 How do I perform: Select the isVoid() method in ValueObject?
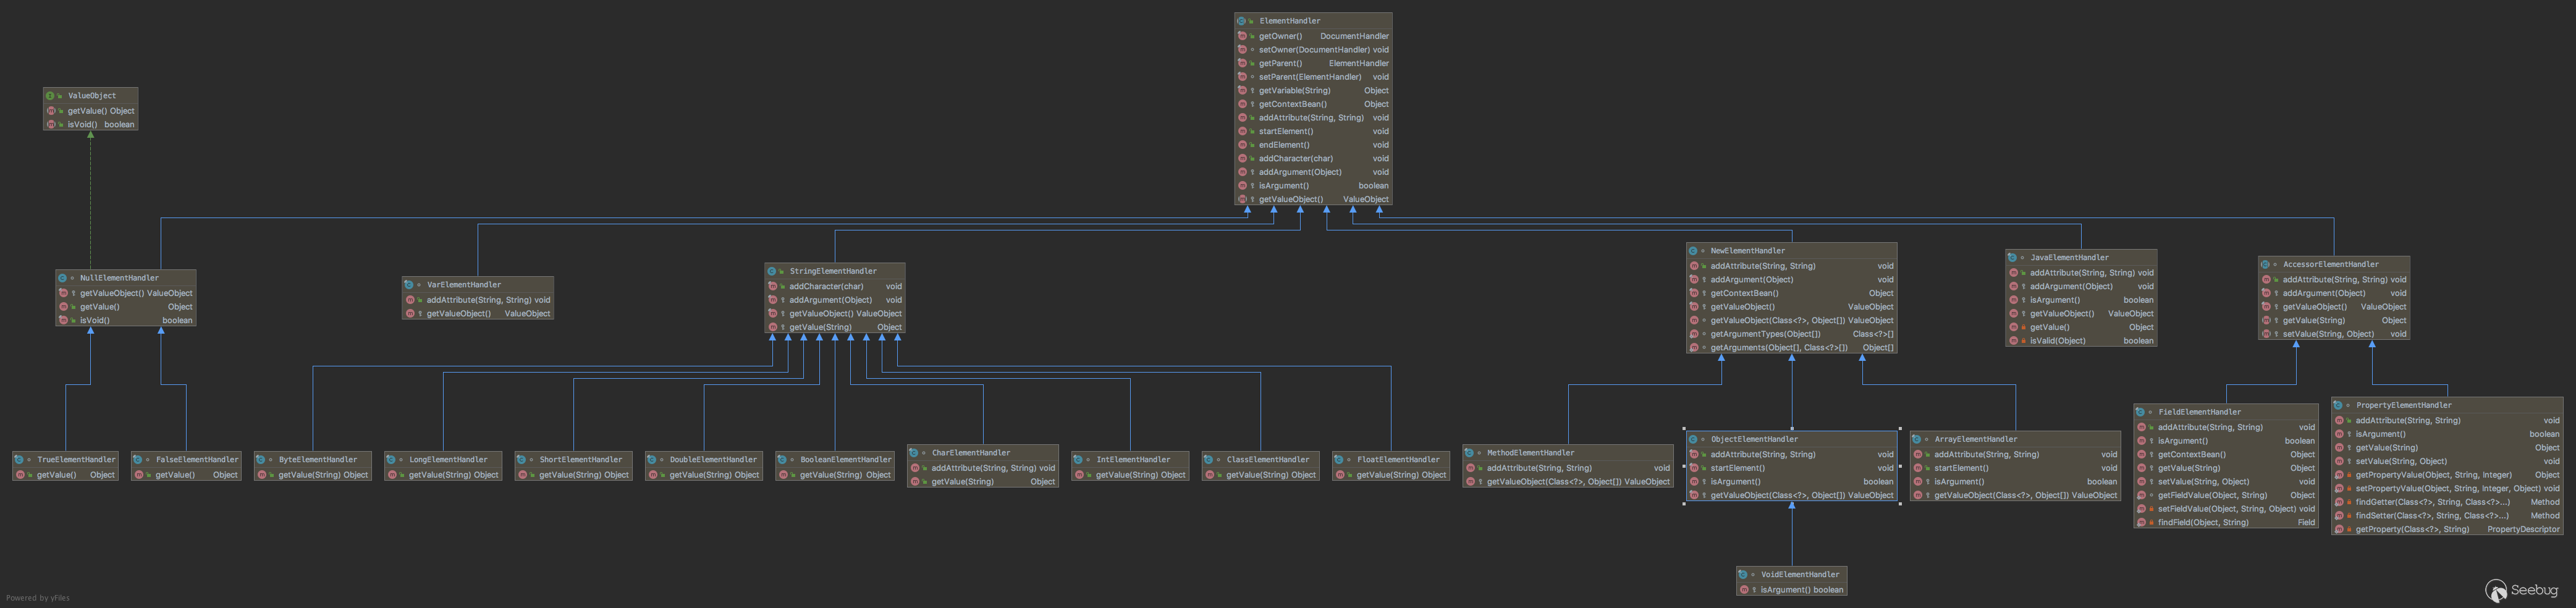click(82, 125)
